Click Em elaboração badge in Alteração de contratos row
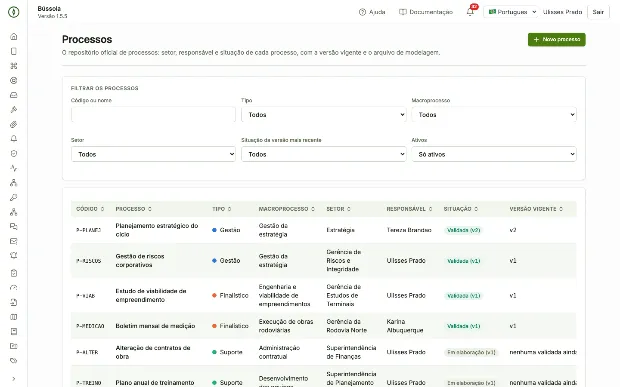Image resolution: width=620 pixels, height=387 pixels. tap(471, 352)
